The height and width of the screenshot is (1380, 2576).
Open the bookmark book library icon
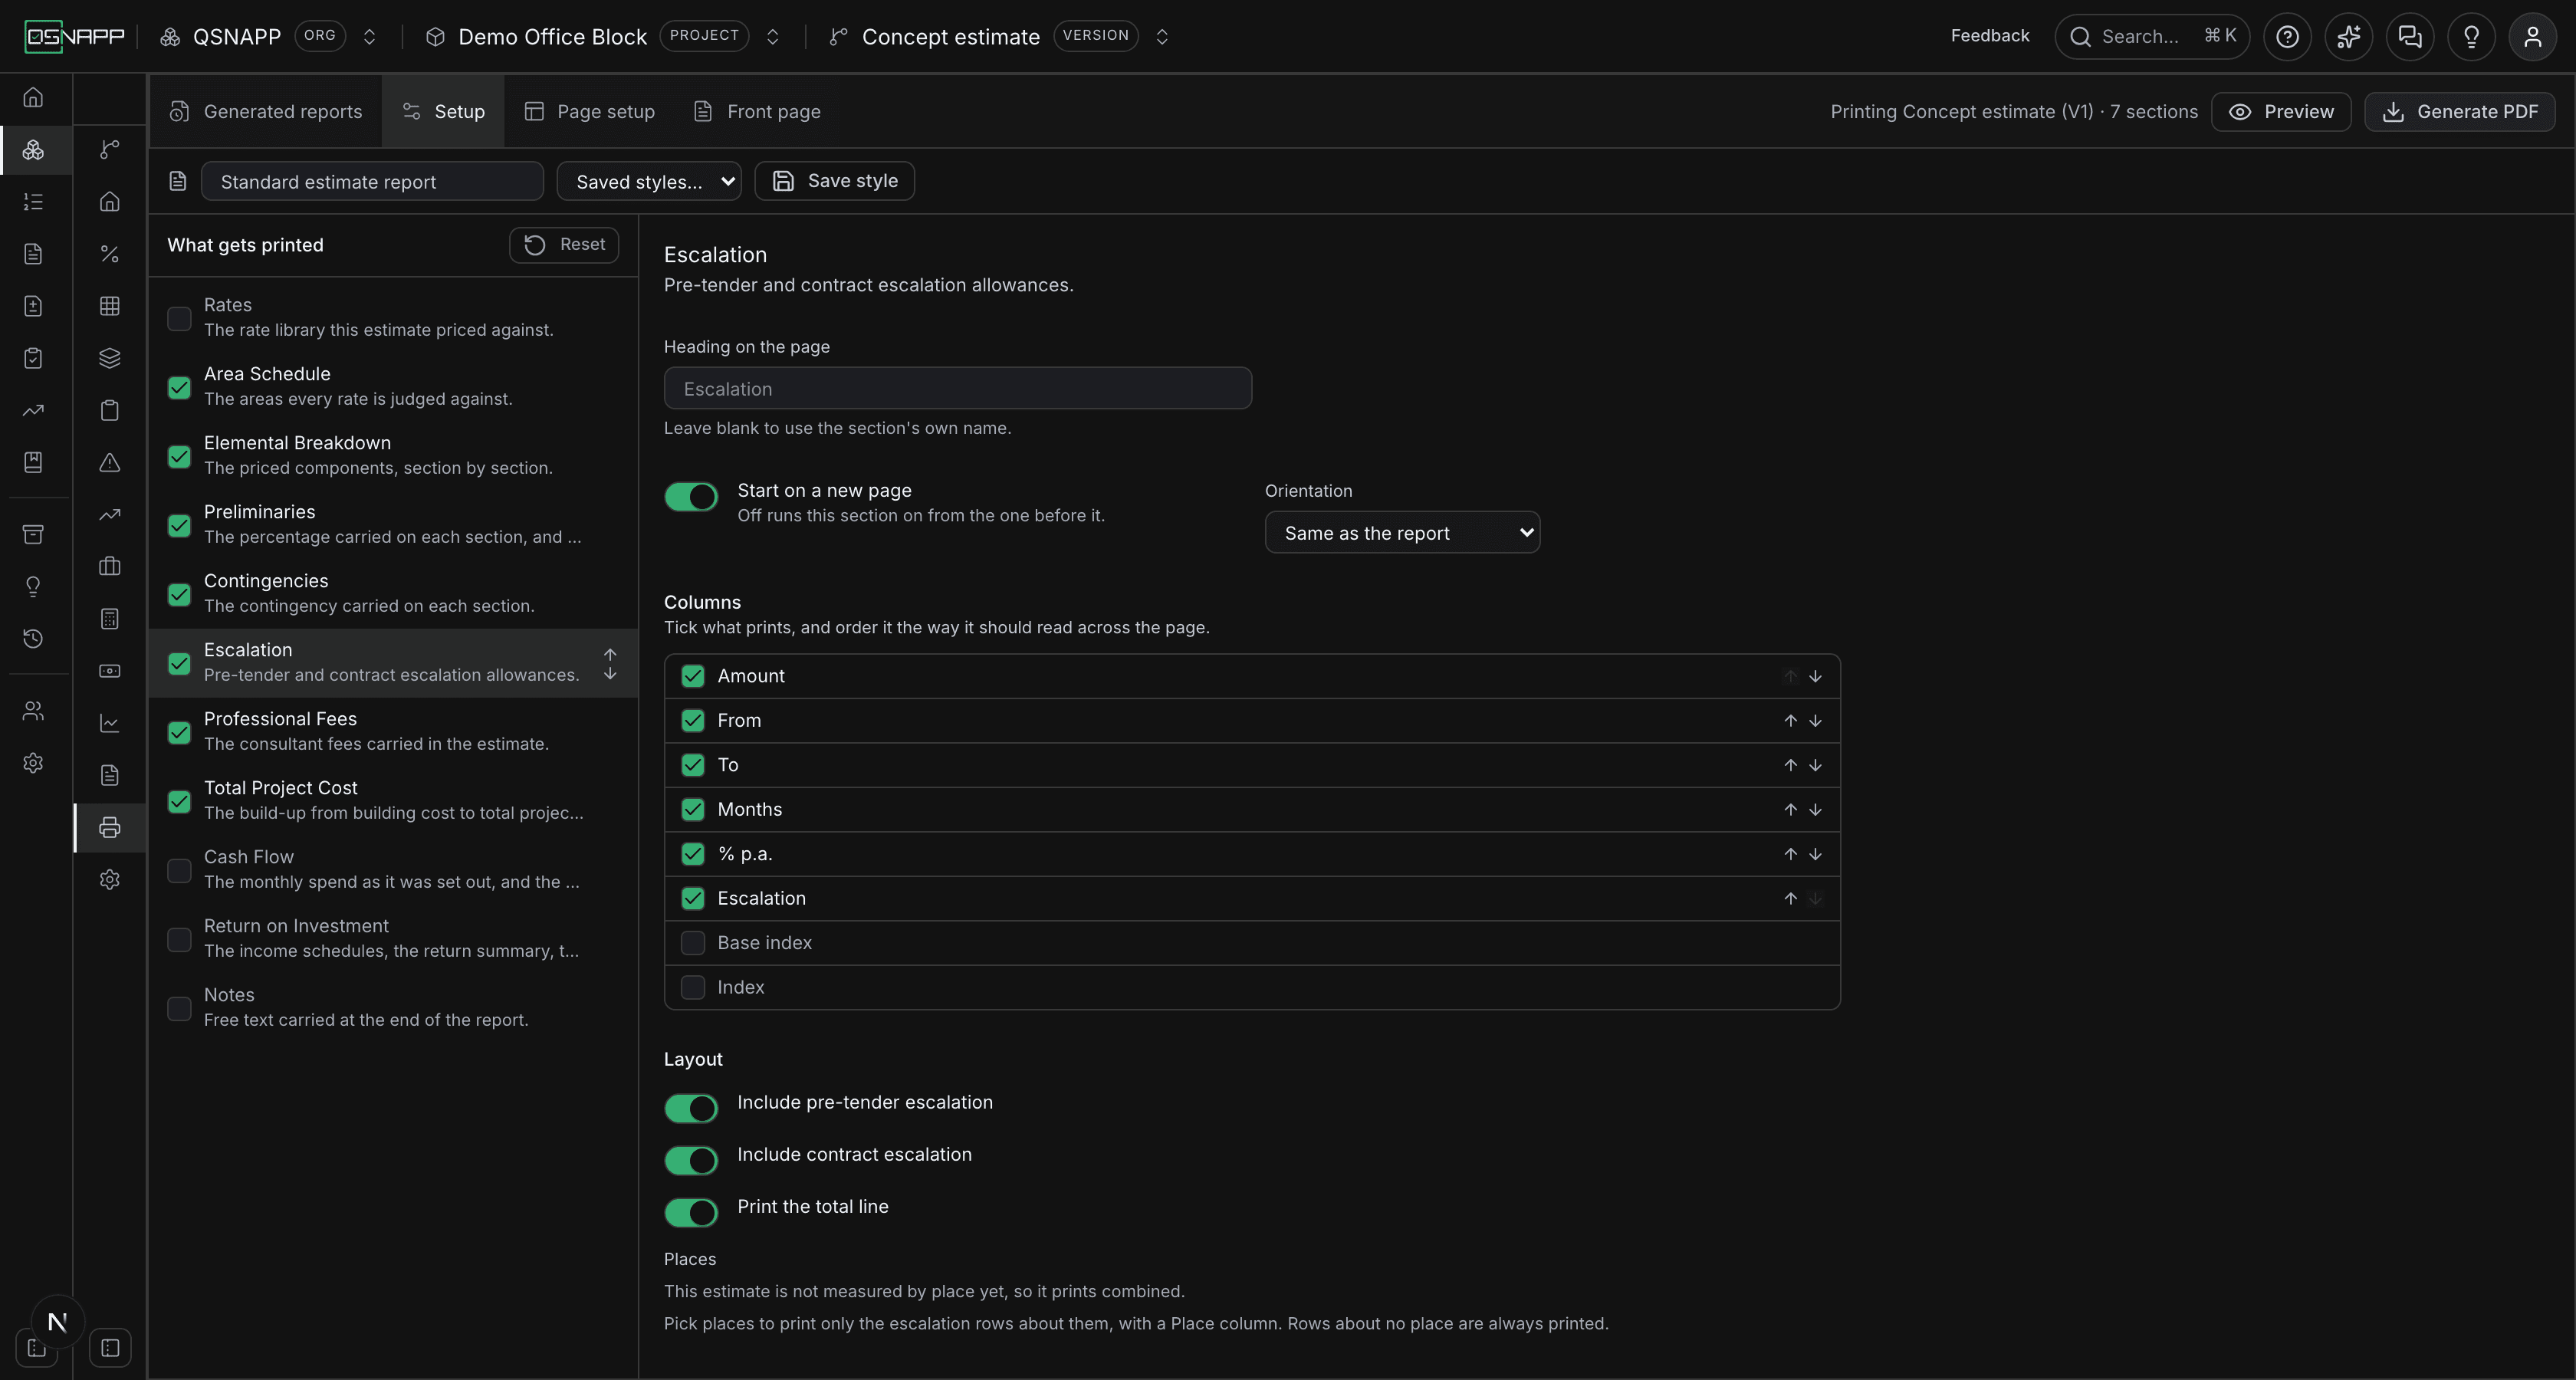click(33, 462)
